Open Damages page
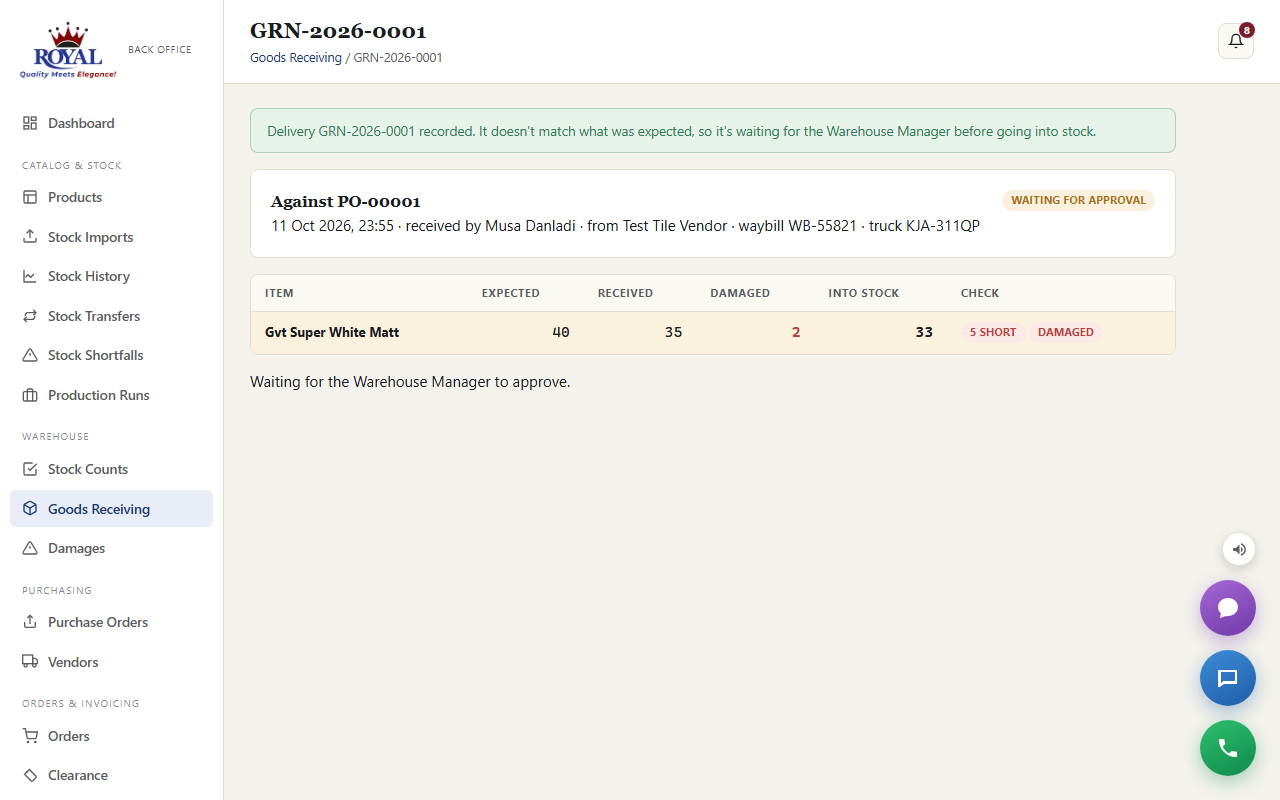This screenshot has width=1280, height=800. coord(111,548)
